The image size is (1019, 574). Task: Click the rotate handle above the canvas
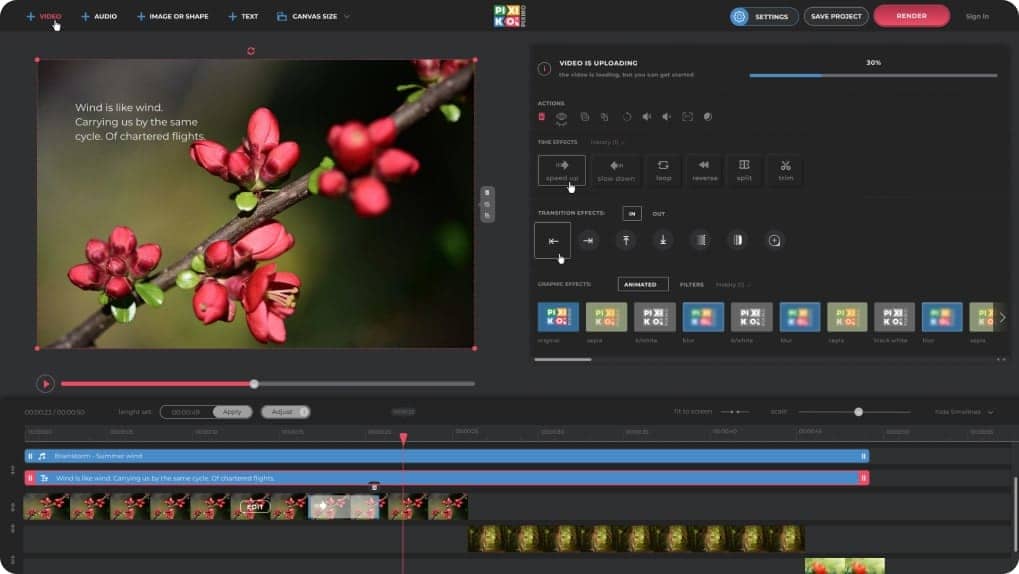click(x=251, y=51)
